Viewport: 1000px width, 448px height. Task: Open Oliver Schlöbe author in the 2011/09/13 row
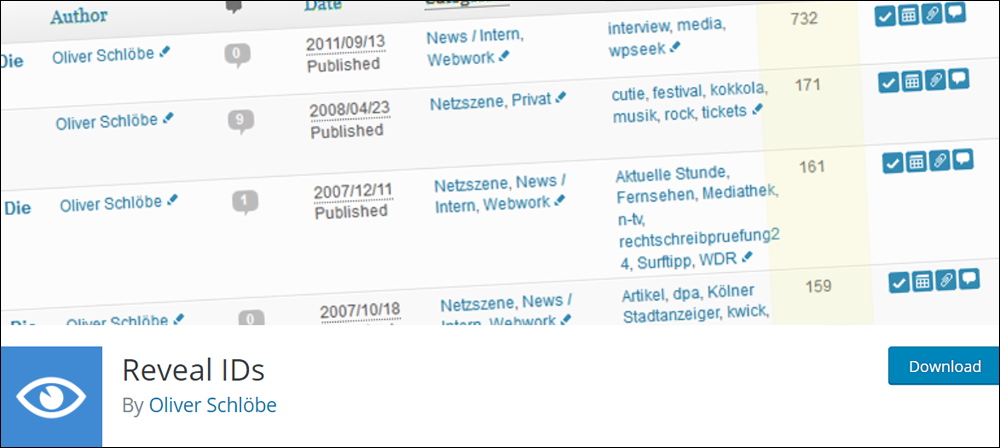click(103, 55)
